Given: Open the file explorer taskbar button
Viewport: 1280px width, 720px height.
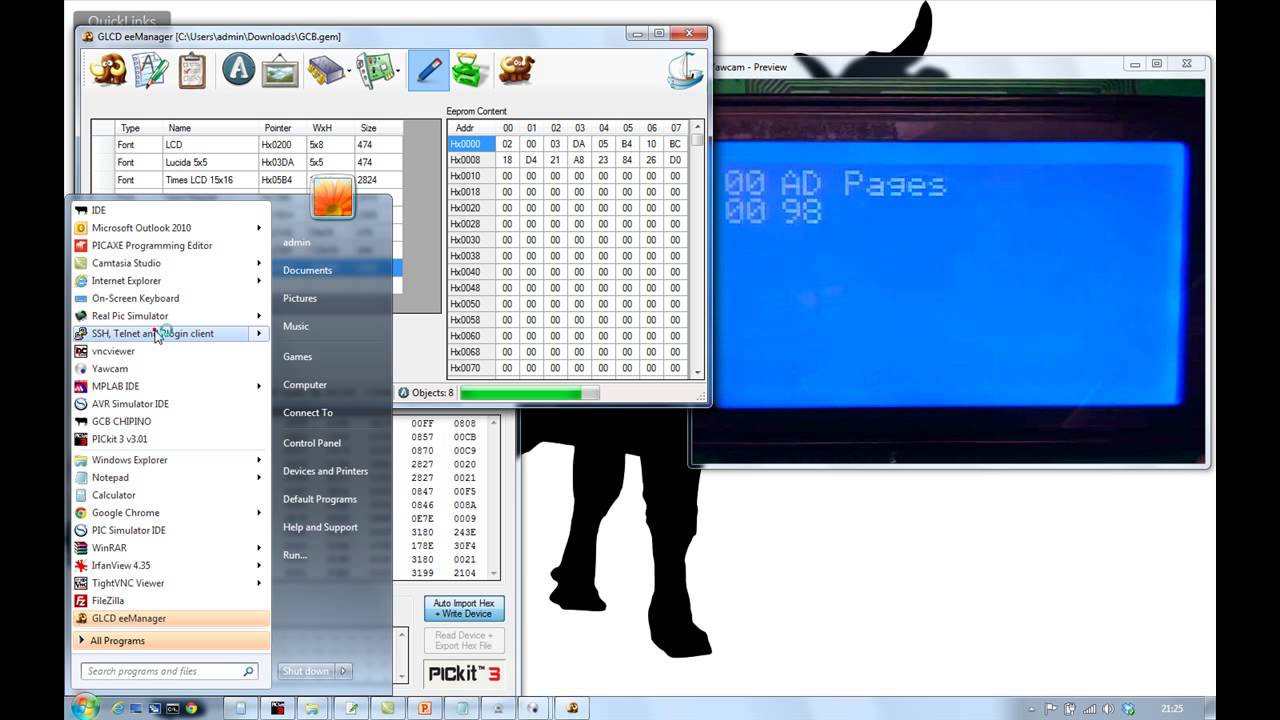Looking at the screenshot, I should pos(313,708).
